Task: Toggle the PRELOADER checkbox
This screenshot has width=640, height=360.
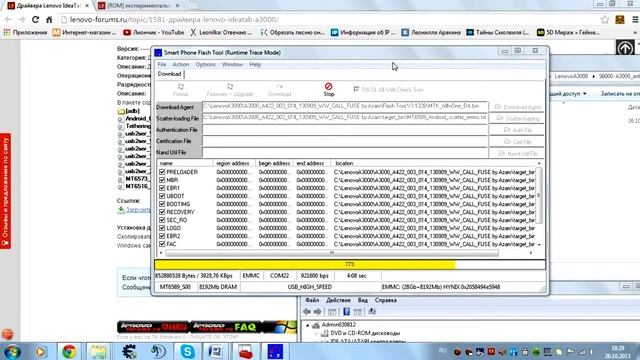Action: click(162, 172)
